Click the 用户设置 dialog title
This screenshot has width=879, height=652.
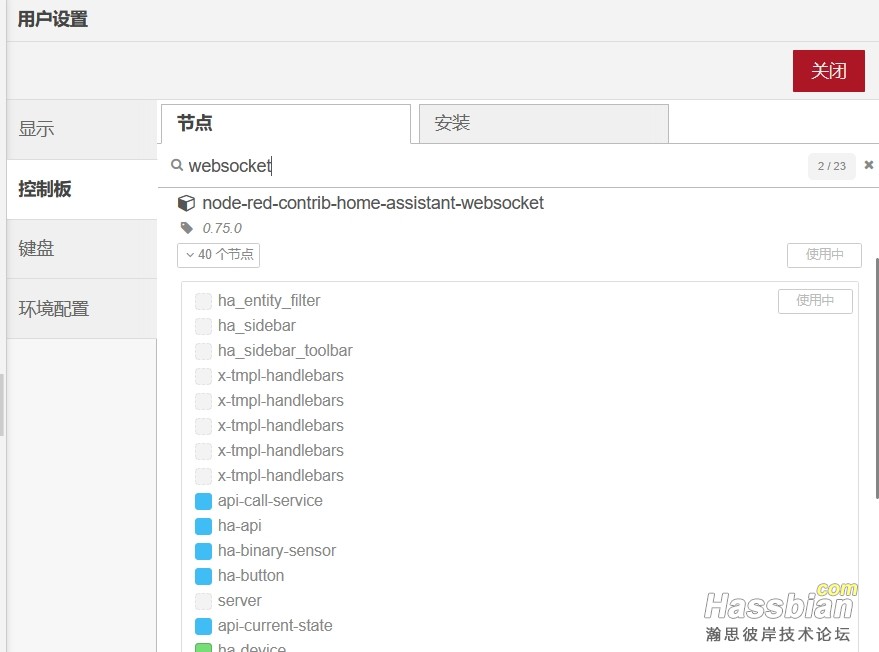pyautogui.click(x=53, y=19)
